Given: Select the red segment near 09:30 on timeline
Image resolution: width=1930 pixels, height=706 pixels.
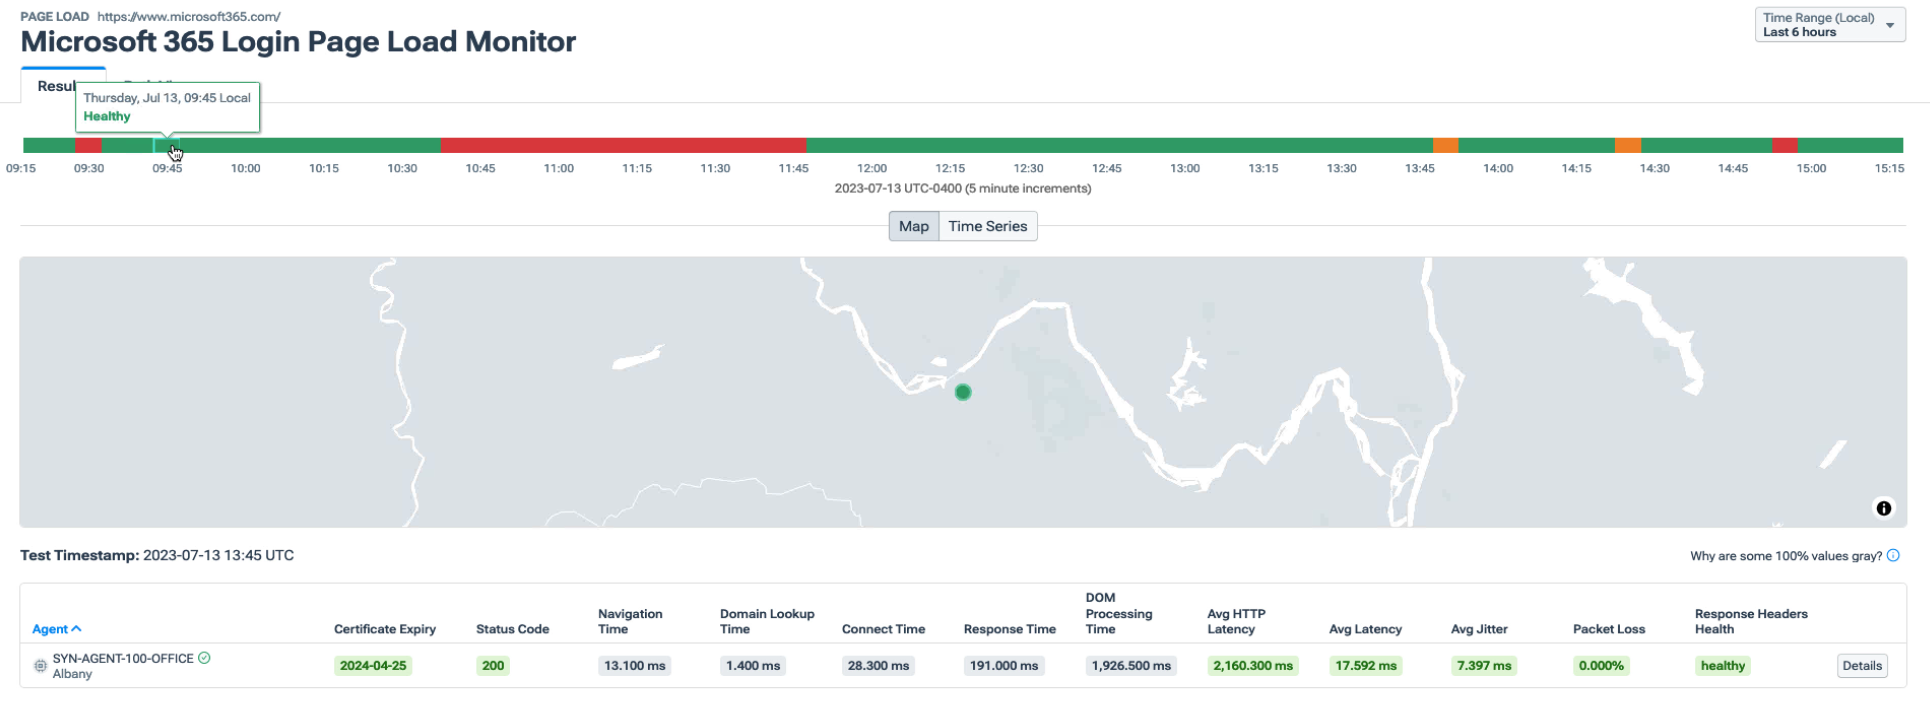Looking at the screenshot, I should (88, 146).
